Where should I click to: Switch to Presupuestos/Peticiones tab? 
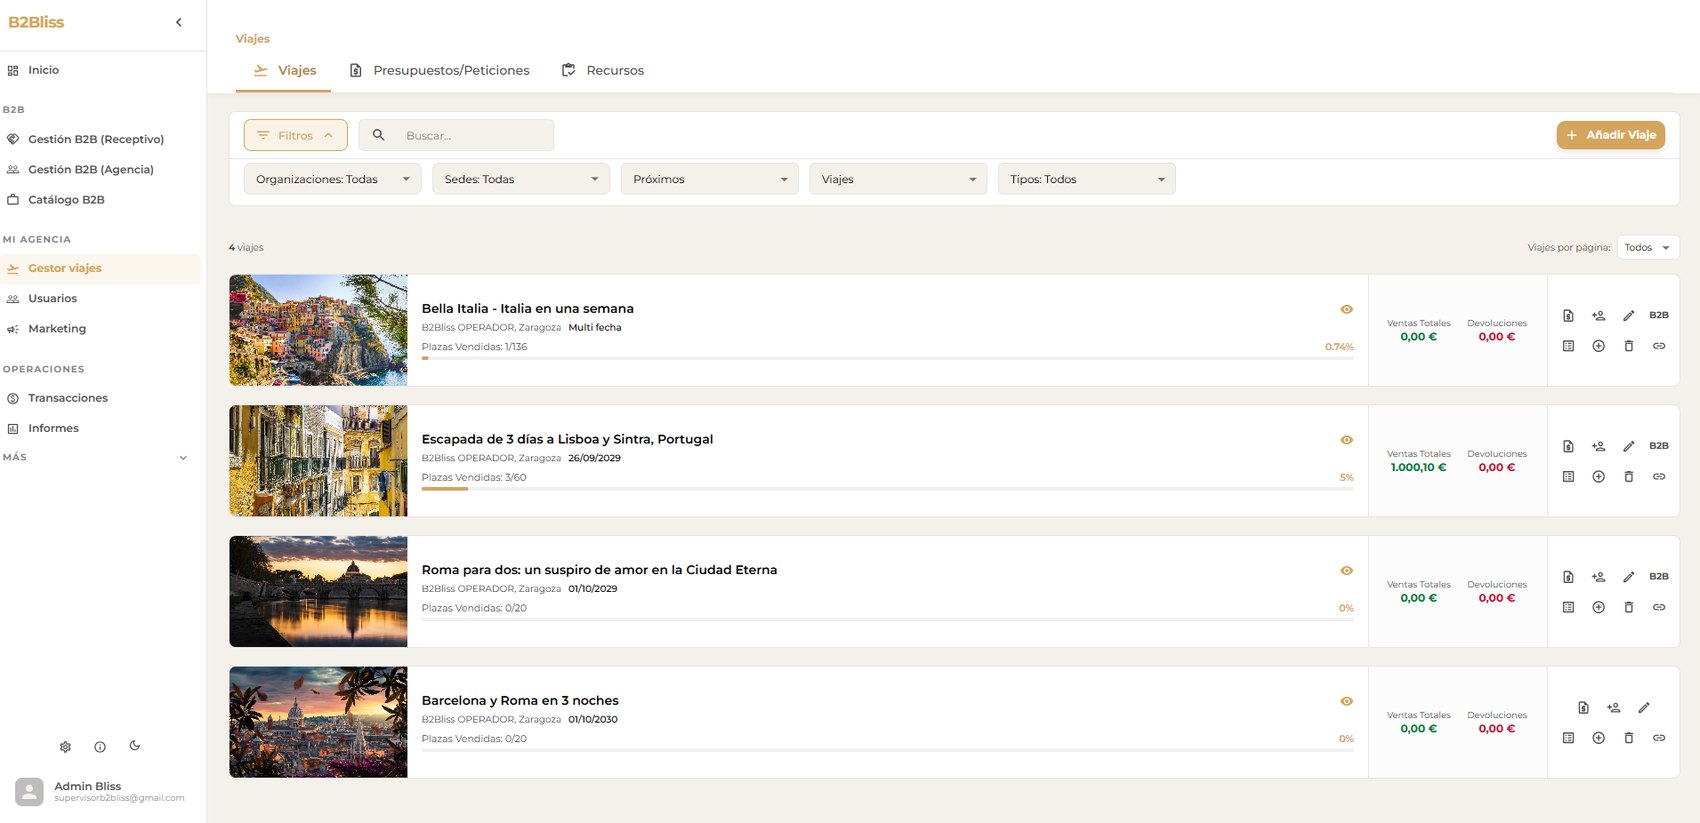pyautogui.click(x=439, y=71)
